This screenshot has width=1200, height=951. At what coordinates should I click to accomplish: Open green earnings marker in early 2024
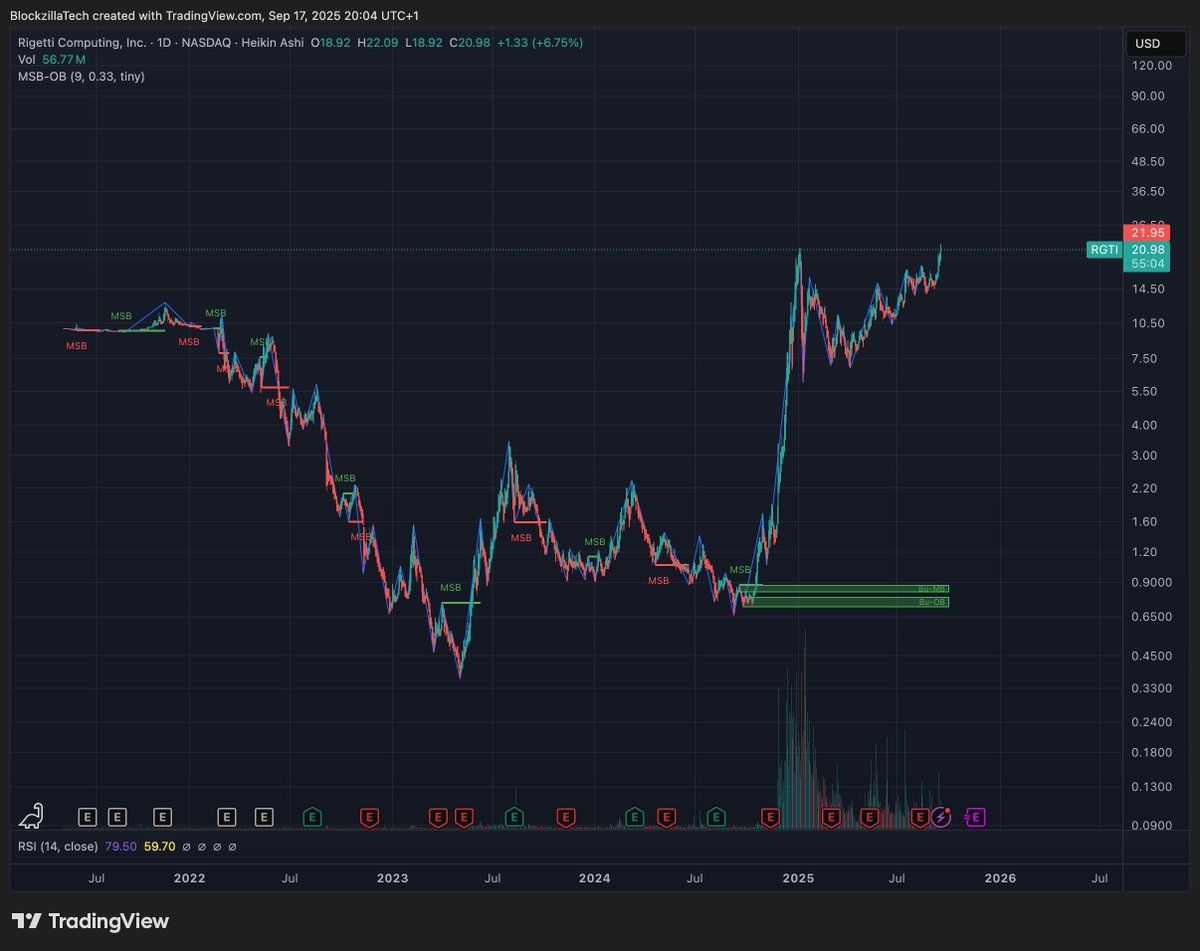(x=633, y=818)
